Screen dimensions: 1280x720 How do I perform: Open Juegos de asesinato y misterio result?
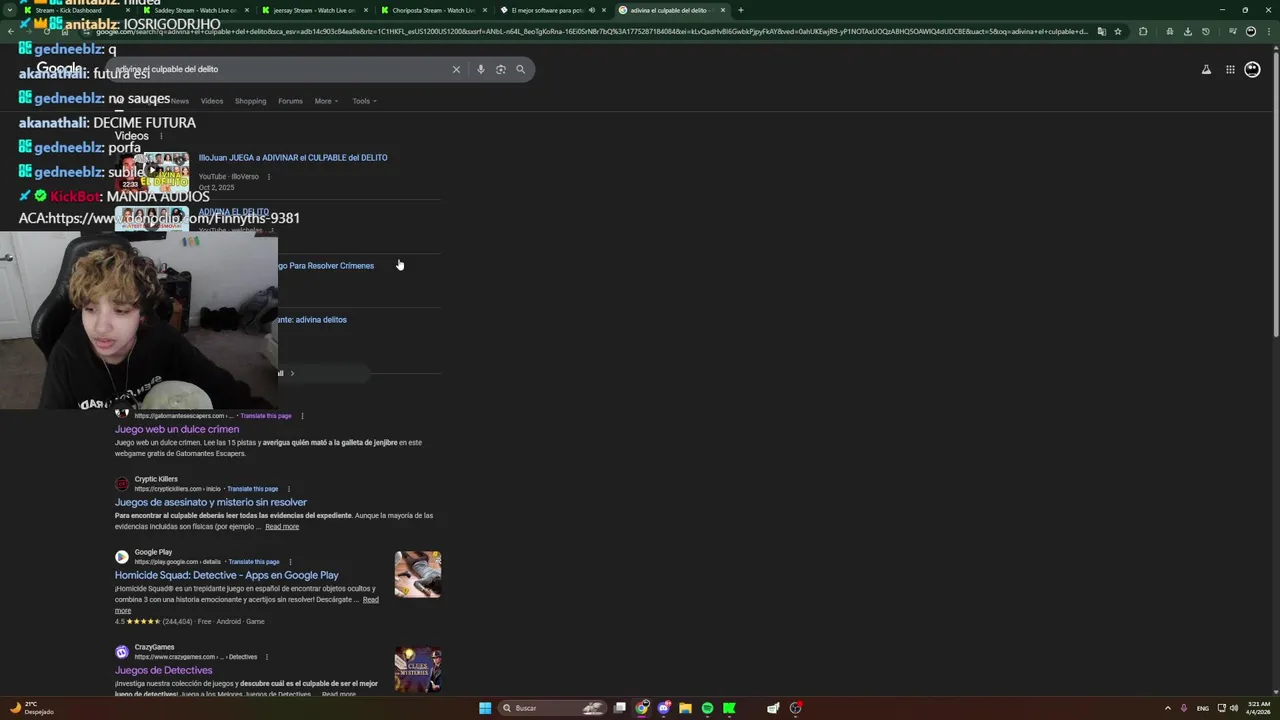point(211,502)
